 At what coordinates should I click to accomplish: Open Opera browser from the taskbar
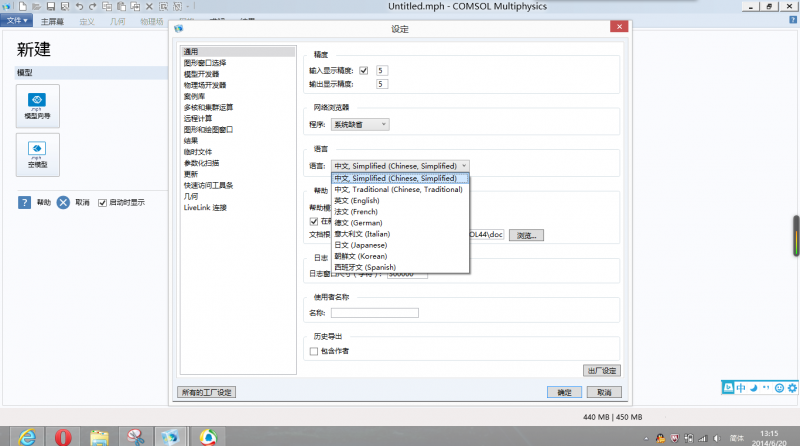(x=63, y=437)
